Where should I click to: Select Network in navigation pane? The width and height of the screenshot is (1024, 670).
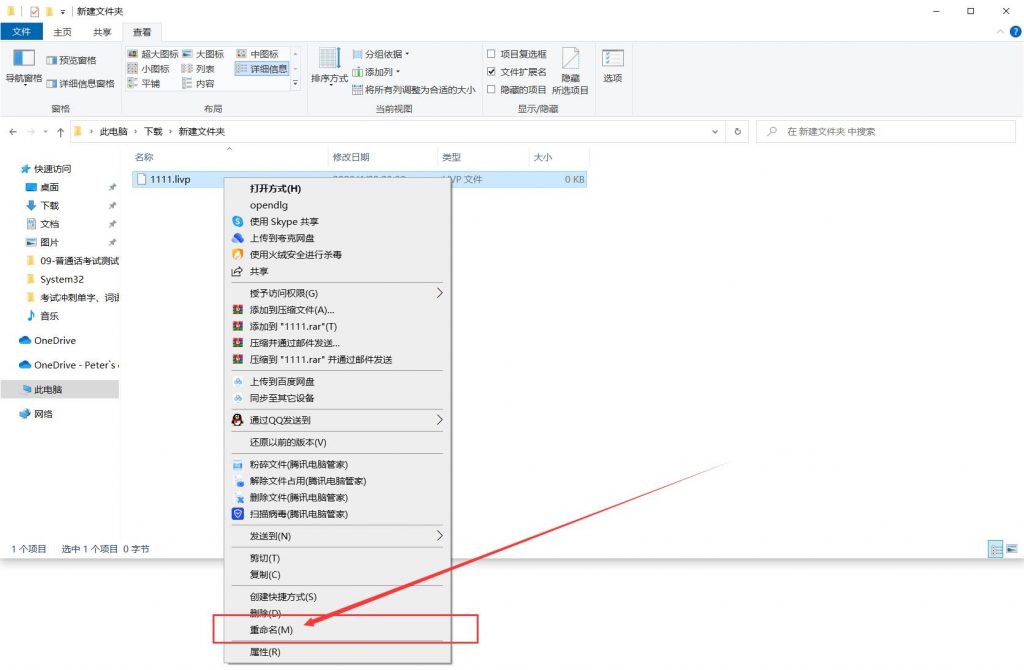(x=43, y=414)
